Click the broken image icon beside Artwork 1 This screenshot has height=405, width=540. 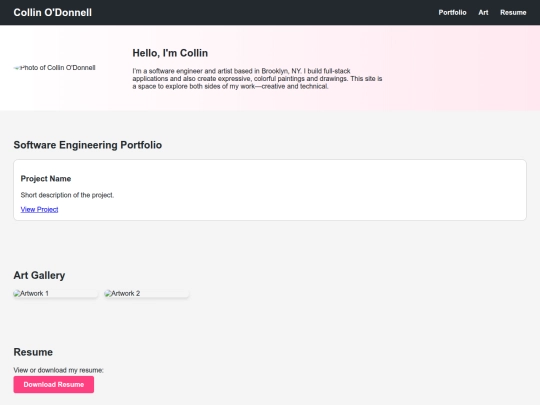tap(17, 293)
